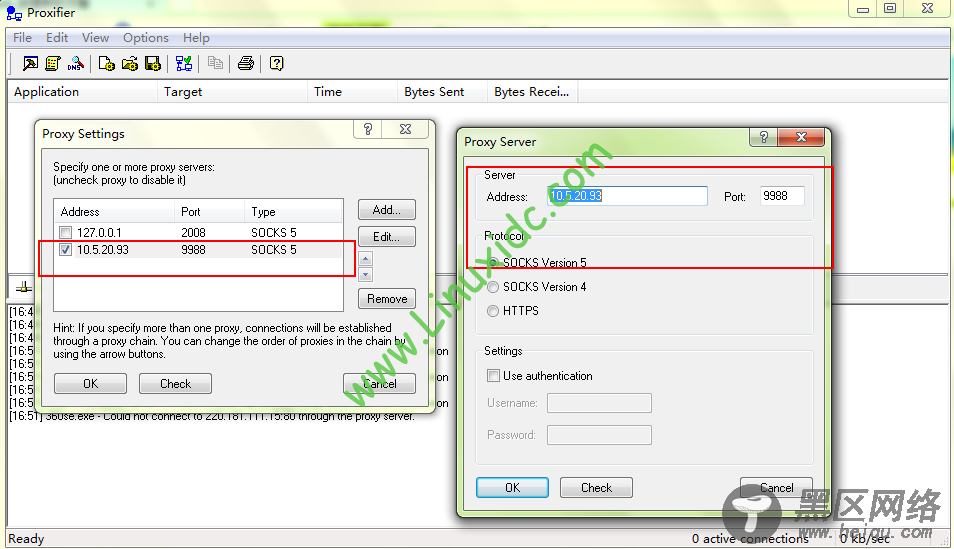Select HTTPS protocol option
Image resolution: width=954 pixels, height=549 pixels.
tap(493, 311)
